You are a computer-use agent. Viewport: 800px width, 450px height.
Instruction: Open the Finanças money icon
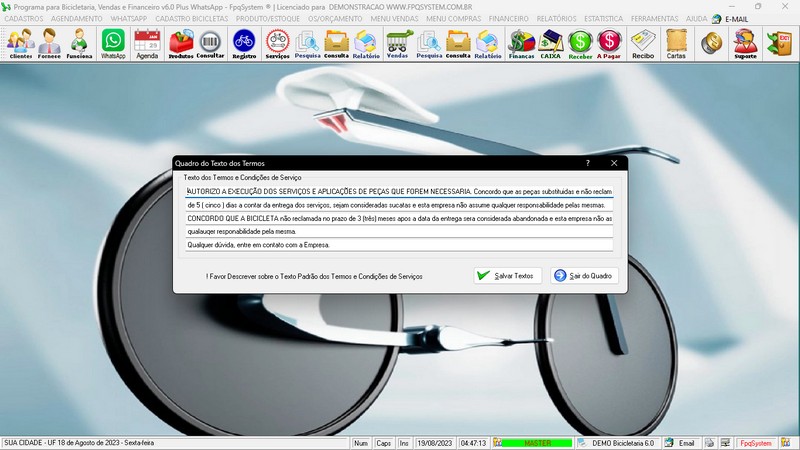click(x=521, y=44)
